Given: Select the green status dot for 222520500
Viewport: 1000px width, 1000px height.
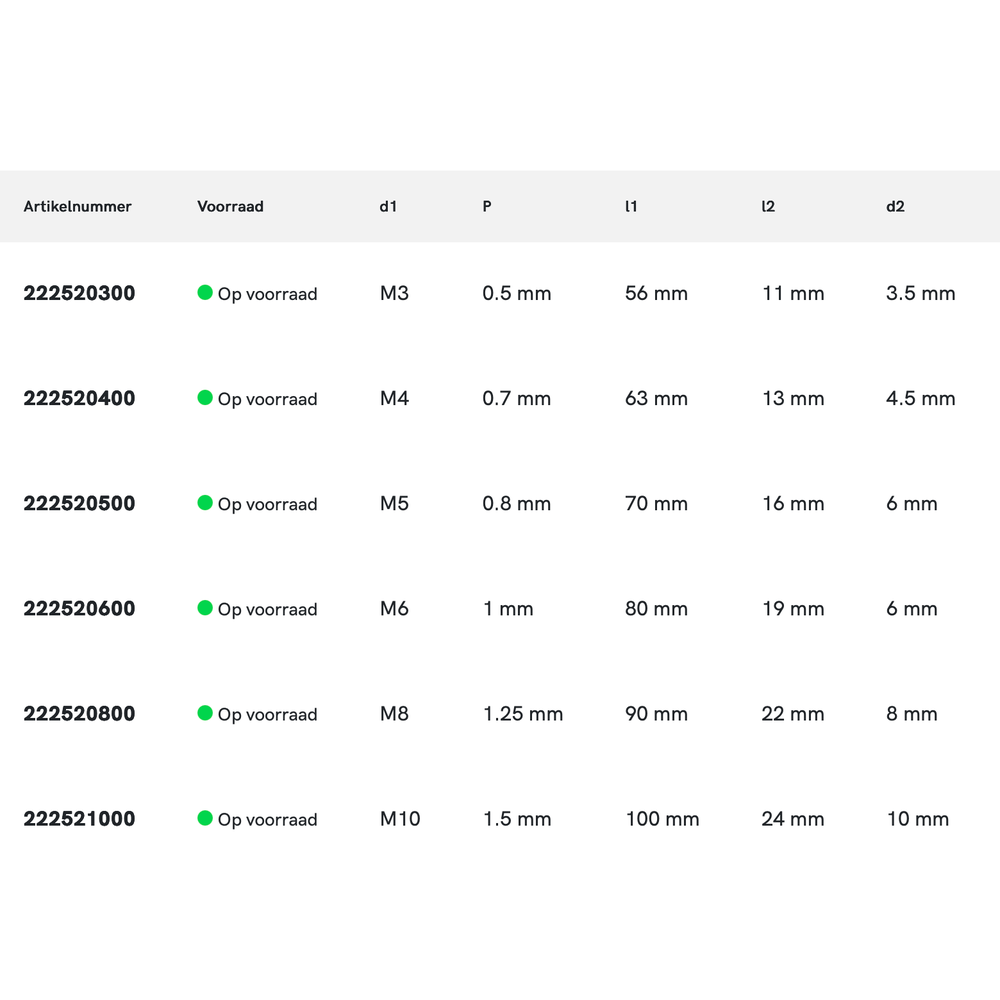Looking at the screenshot, I should pyautogui.click(x=205, y=503).
